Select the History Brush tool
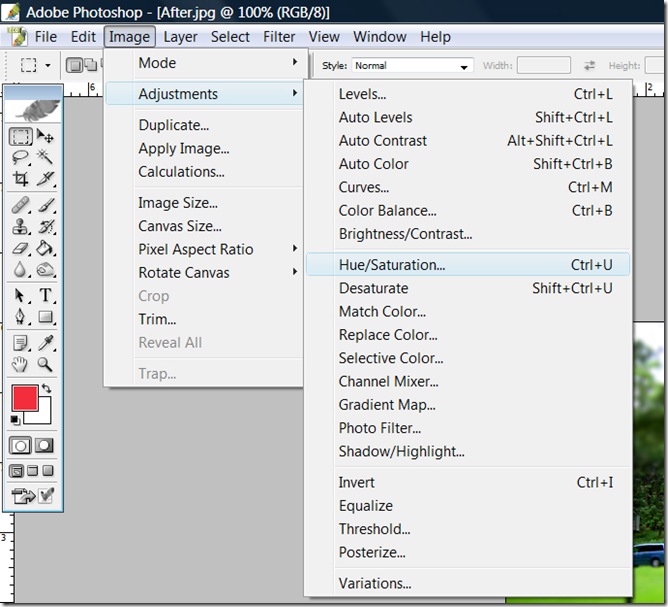668x607 pixels. pos(45,226)
